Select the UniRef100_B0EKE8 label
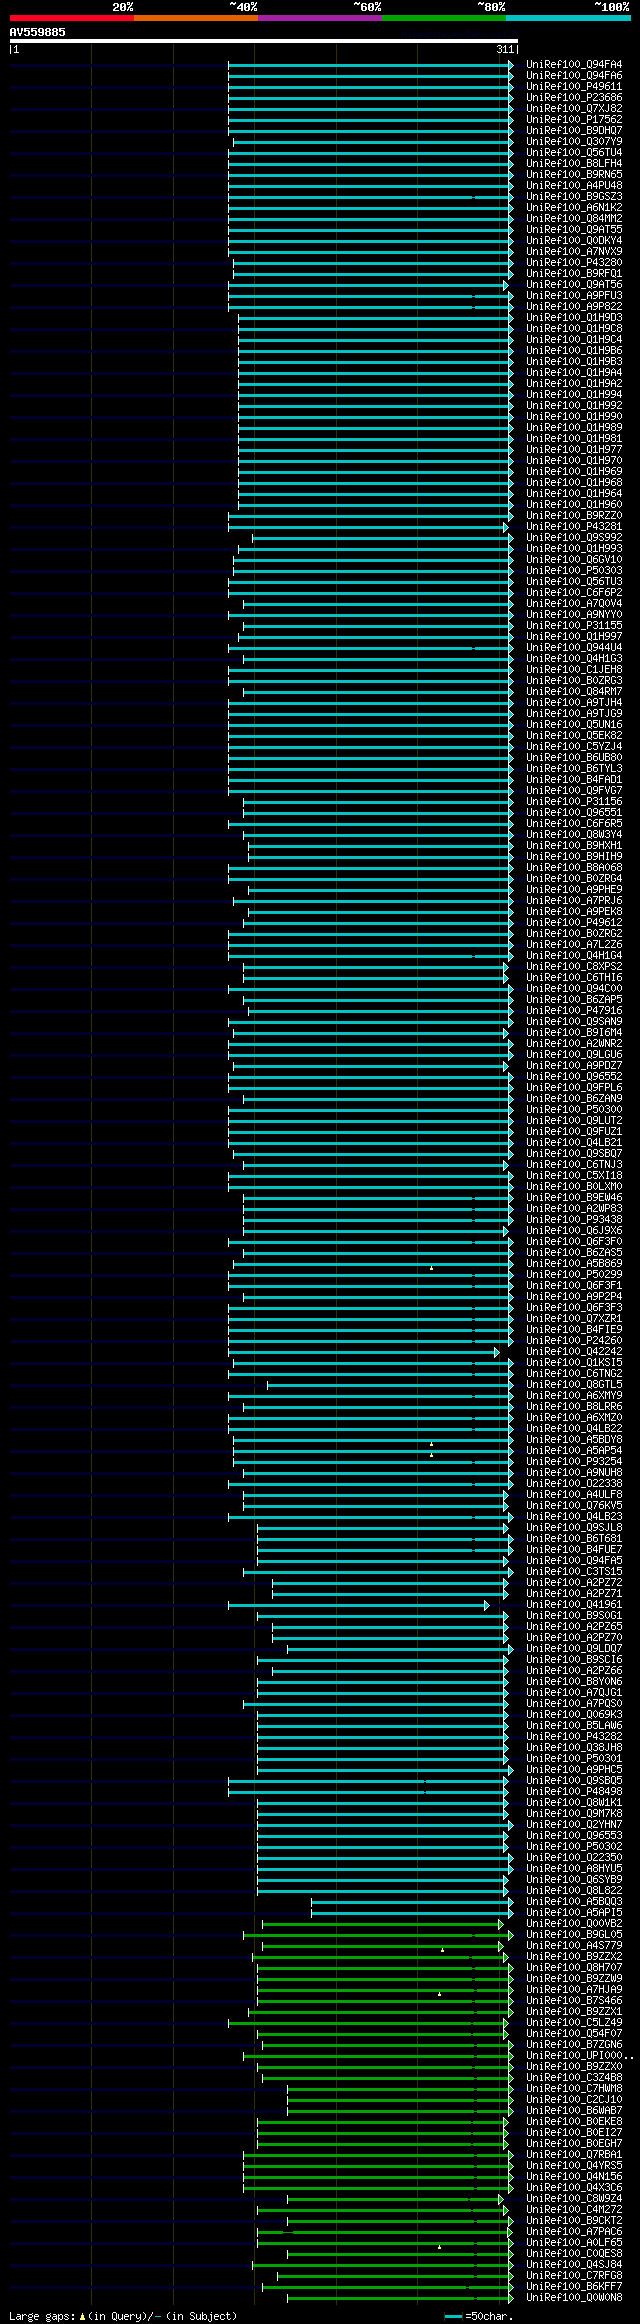 click(x=574, y=2122)
